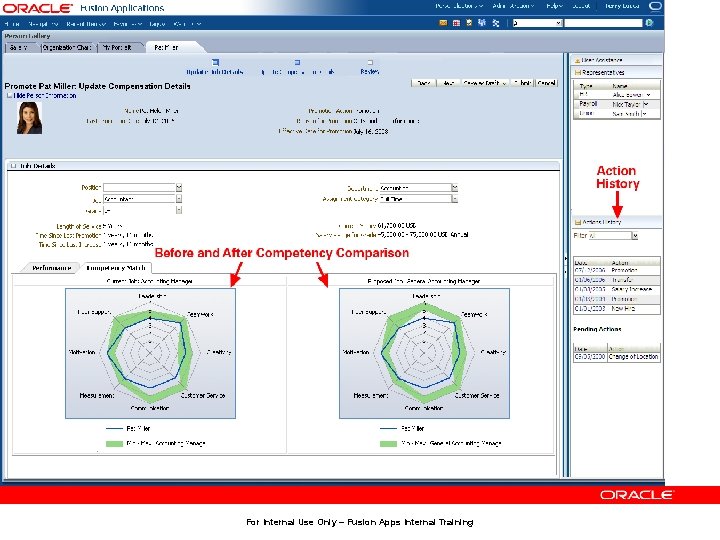The image size is (720, 540).
Task: Expand the User Assistance panel
Action: [578, 60]
